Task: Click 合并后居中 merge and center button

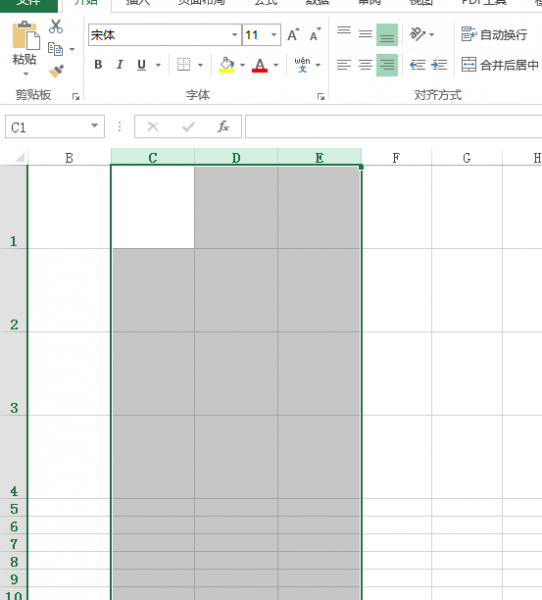Action: (x=500, y=65)
